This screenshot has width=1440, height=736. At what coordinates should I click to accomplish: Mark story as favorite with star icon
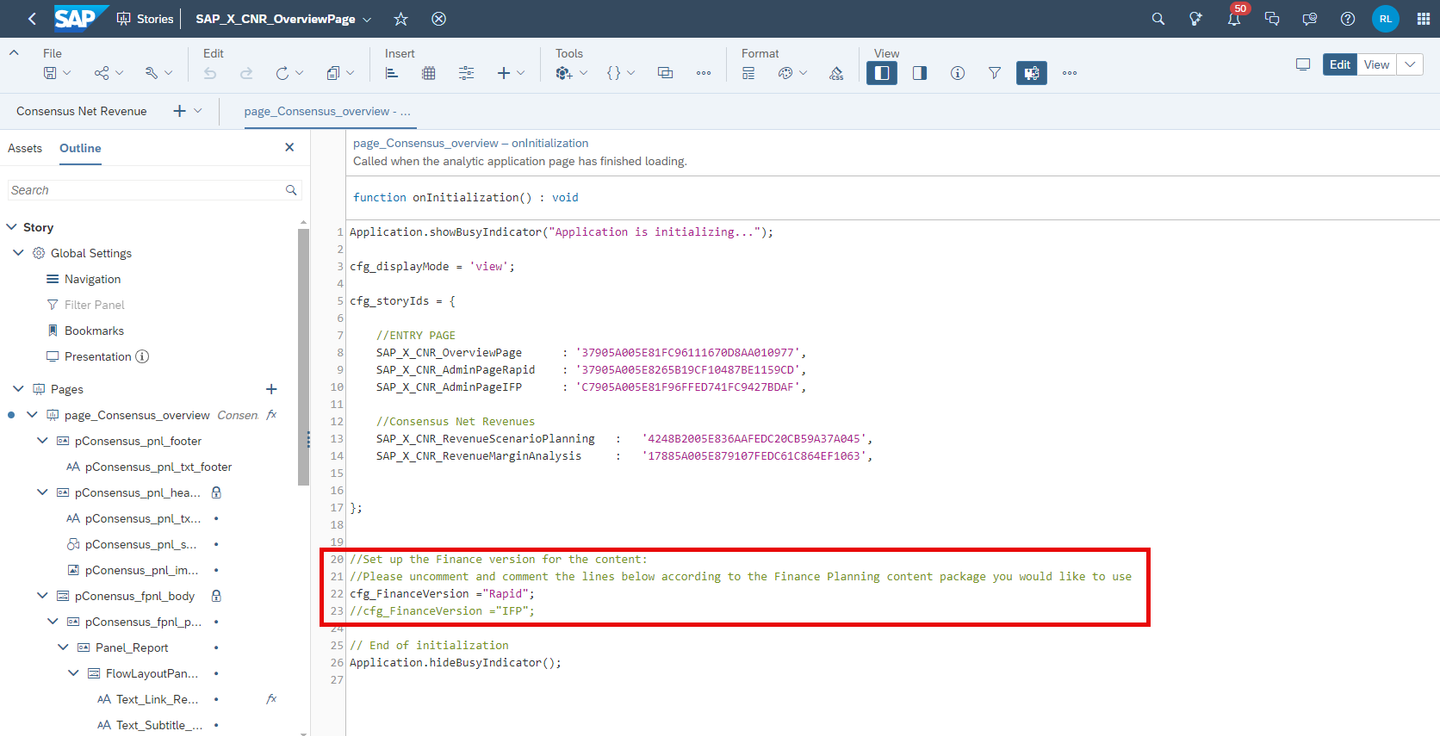(401, 19)
